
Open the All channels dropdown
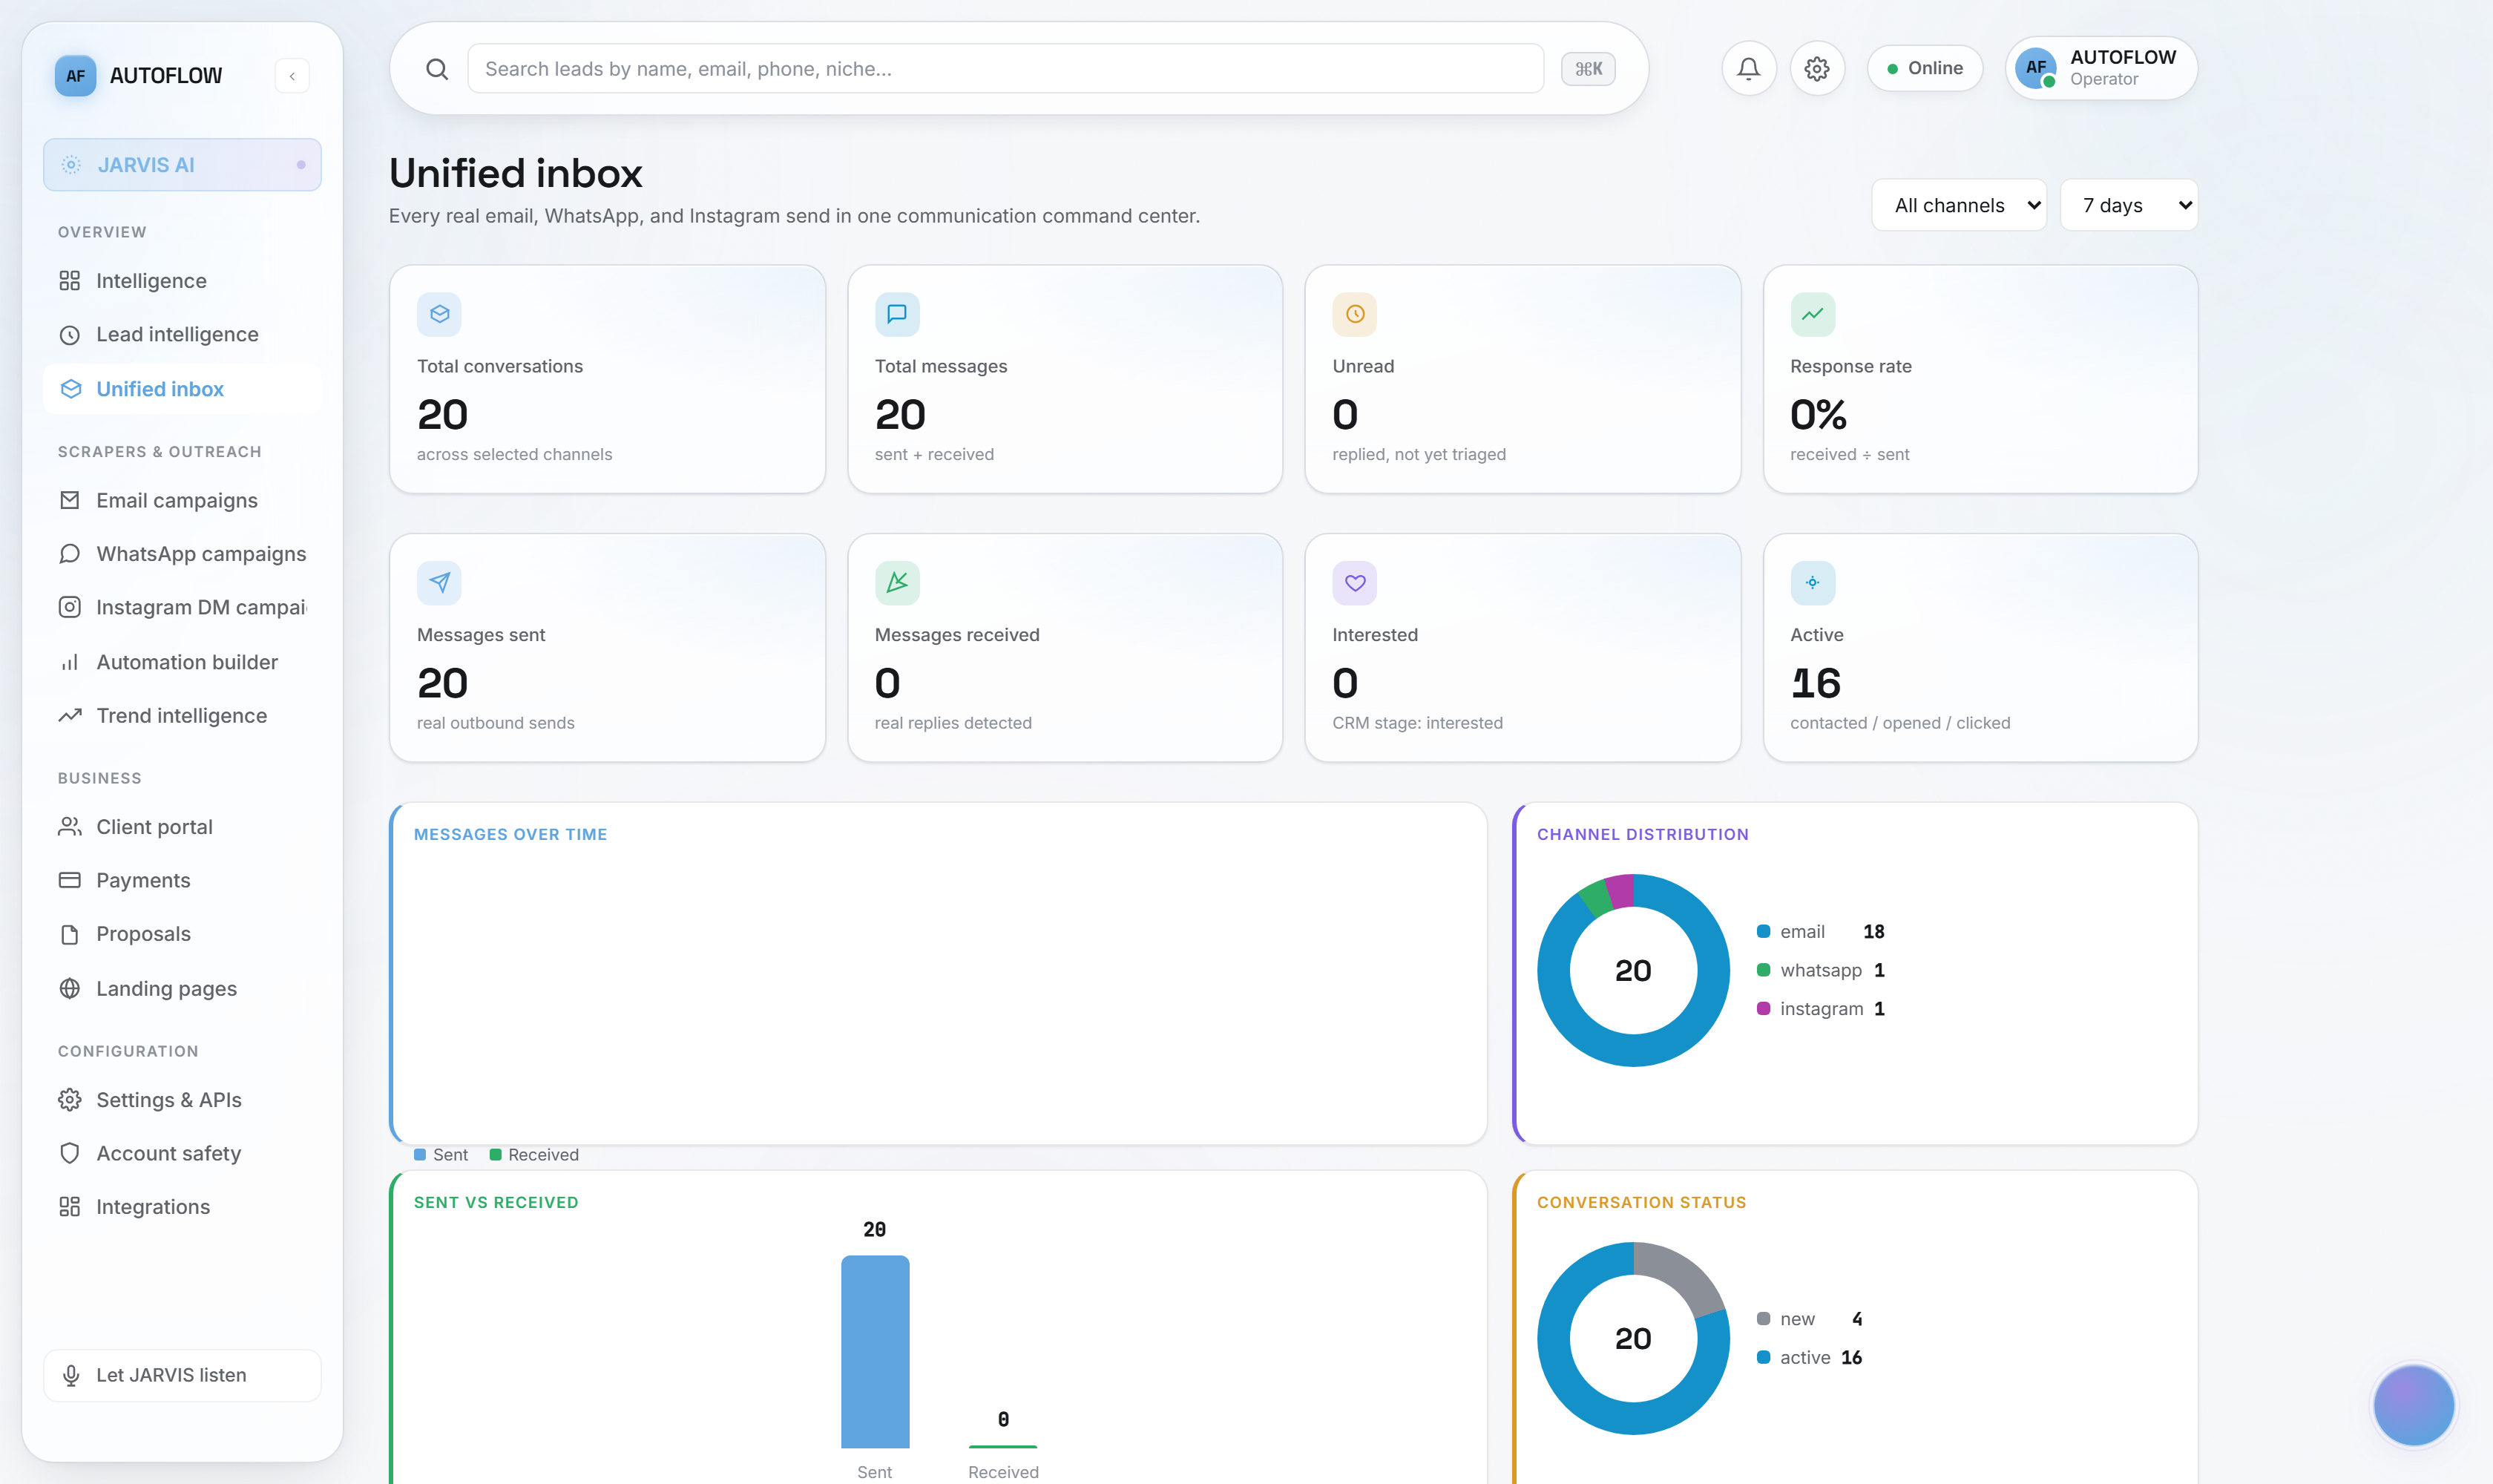(1959, 205)
